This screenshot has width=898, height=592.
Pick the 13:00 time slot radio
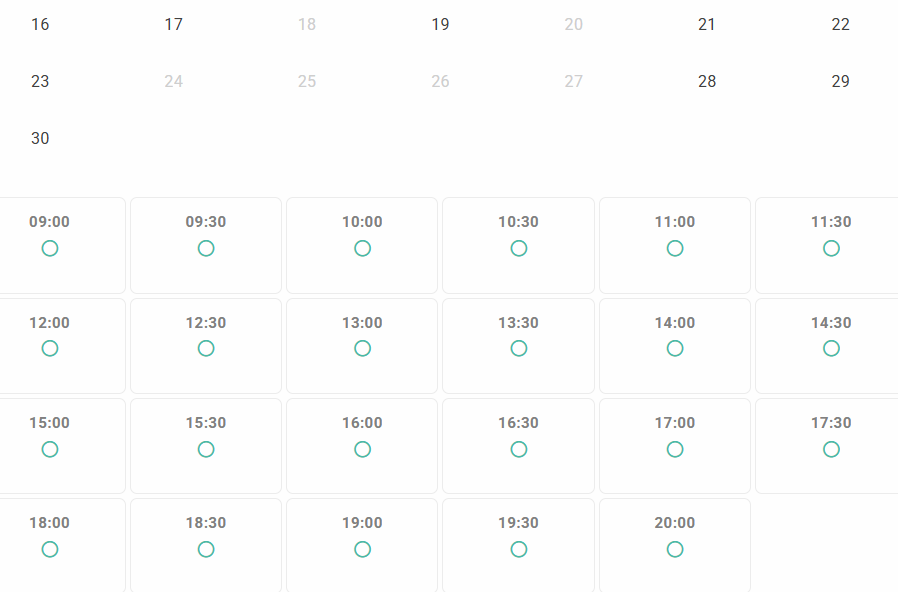(362, 348)
